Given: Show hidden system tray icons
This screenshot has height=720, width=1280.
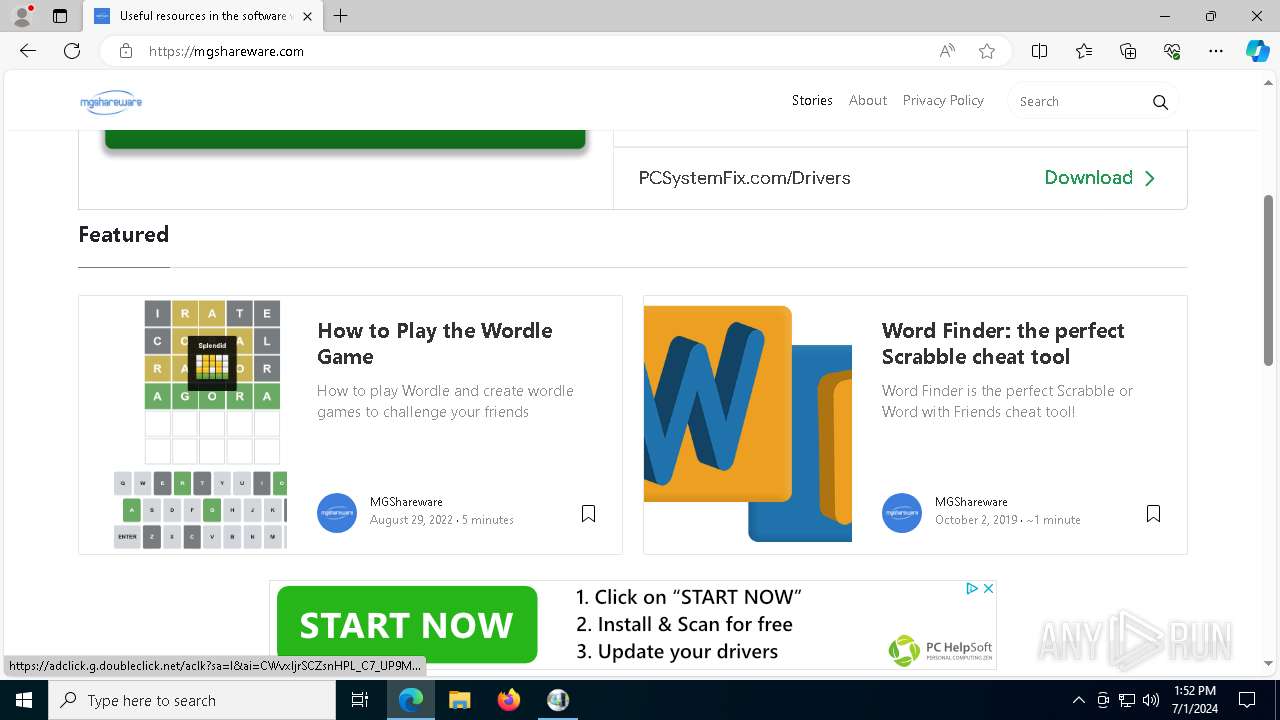Looking at the screenshot, I should coord(1078,700).
